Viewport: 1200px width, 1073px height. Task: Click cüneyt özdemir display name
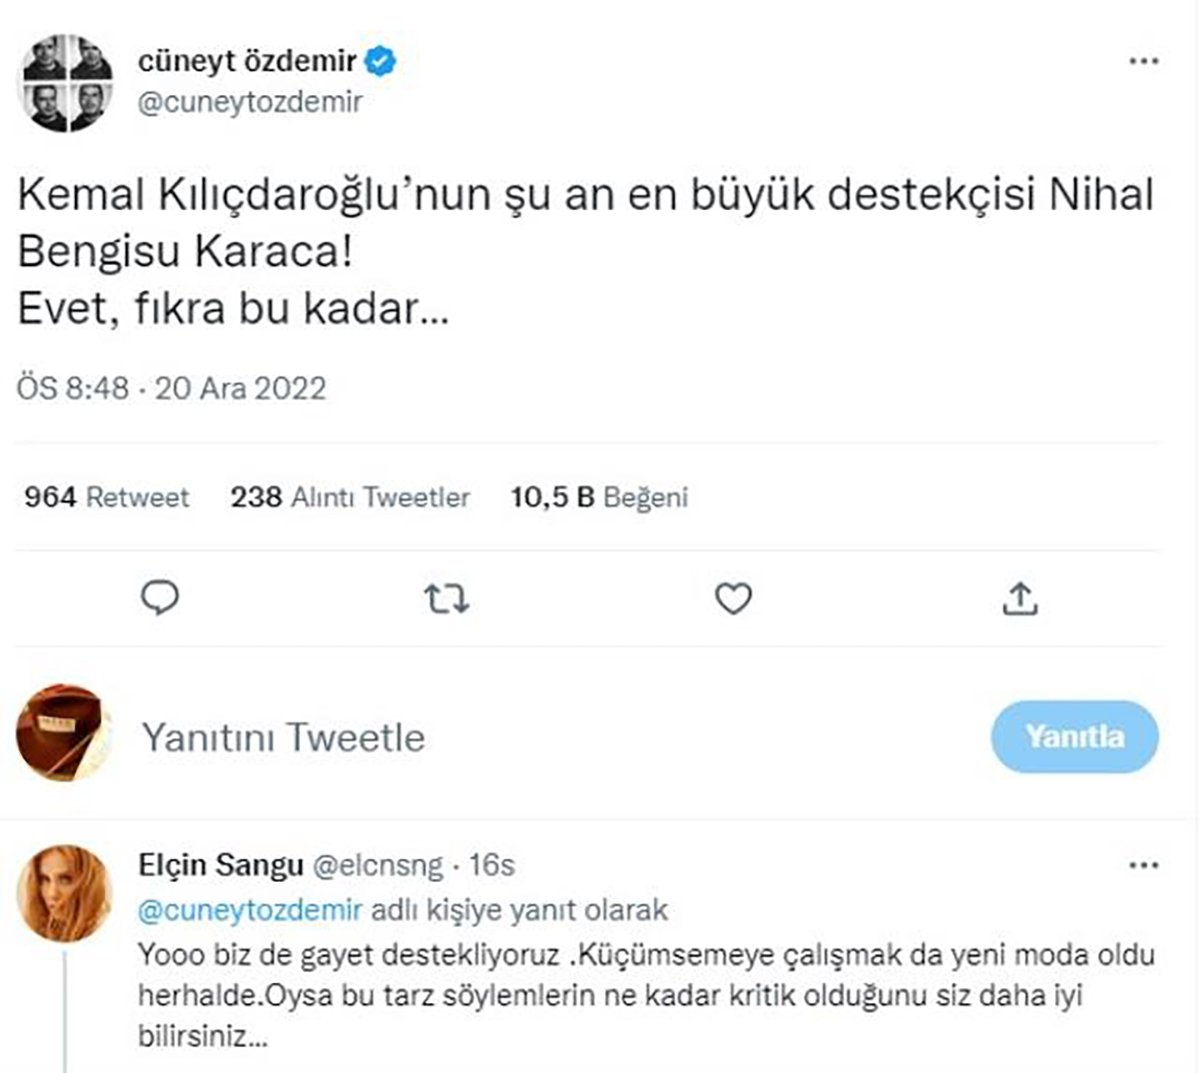(247, 62)
